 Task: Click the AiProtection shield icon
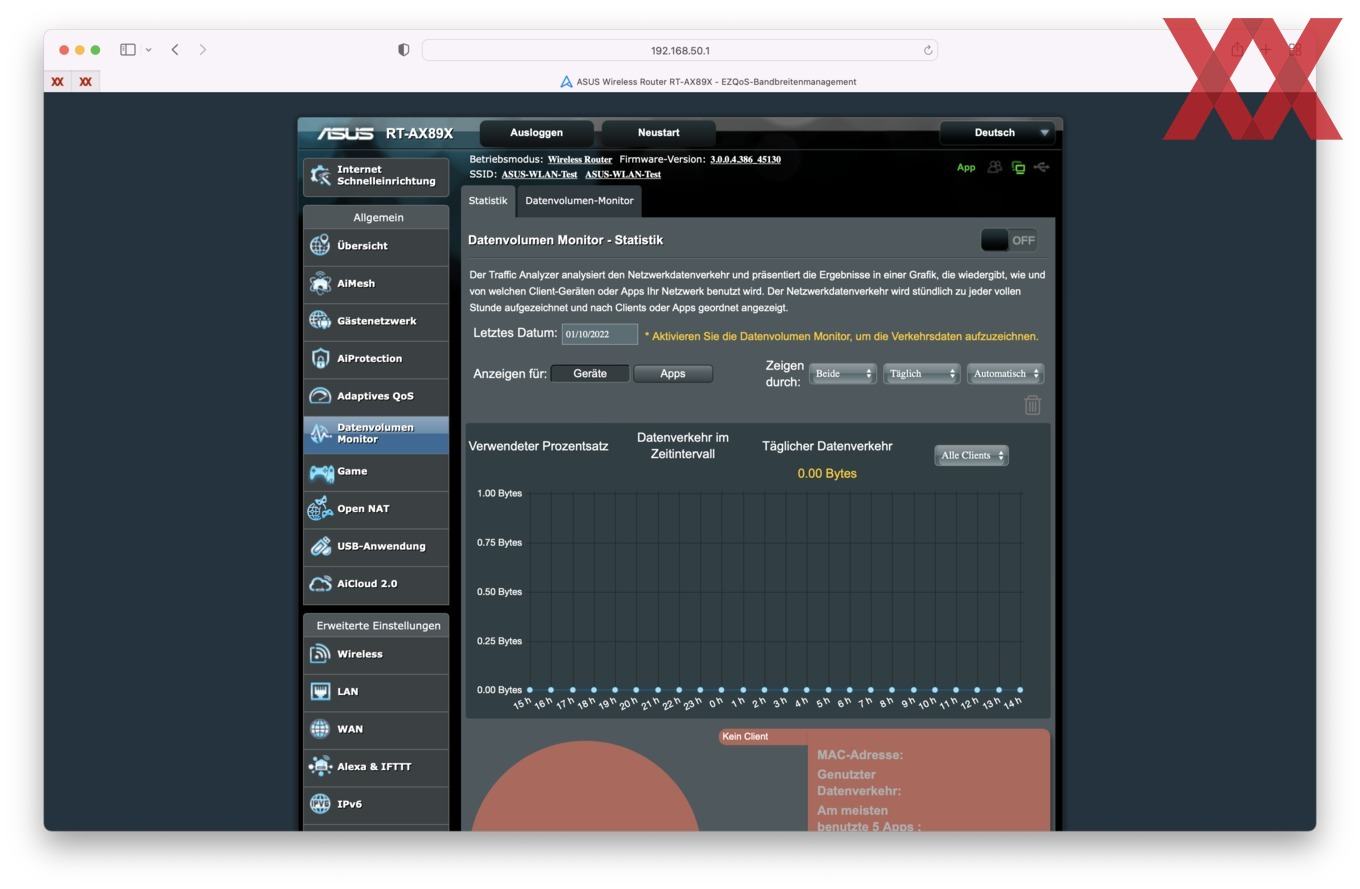point(320,358)
